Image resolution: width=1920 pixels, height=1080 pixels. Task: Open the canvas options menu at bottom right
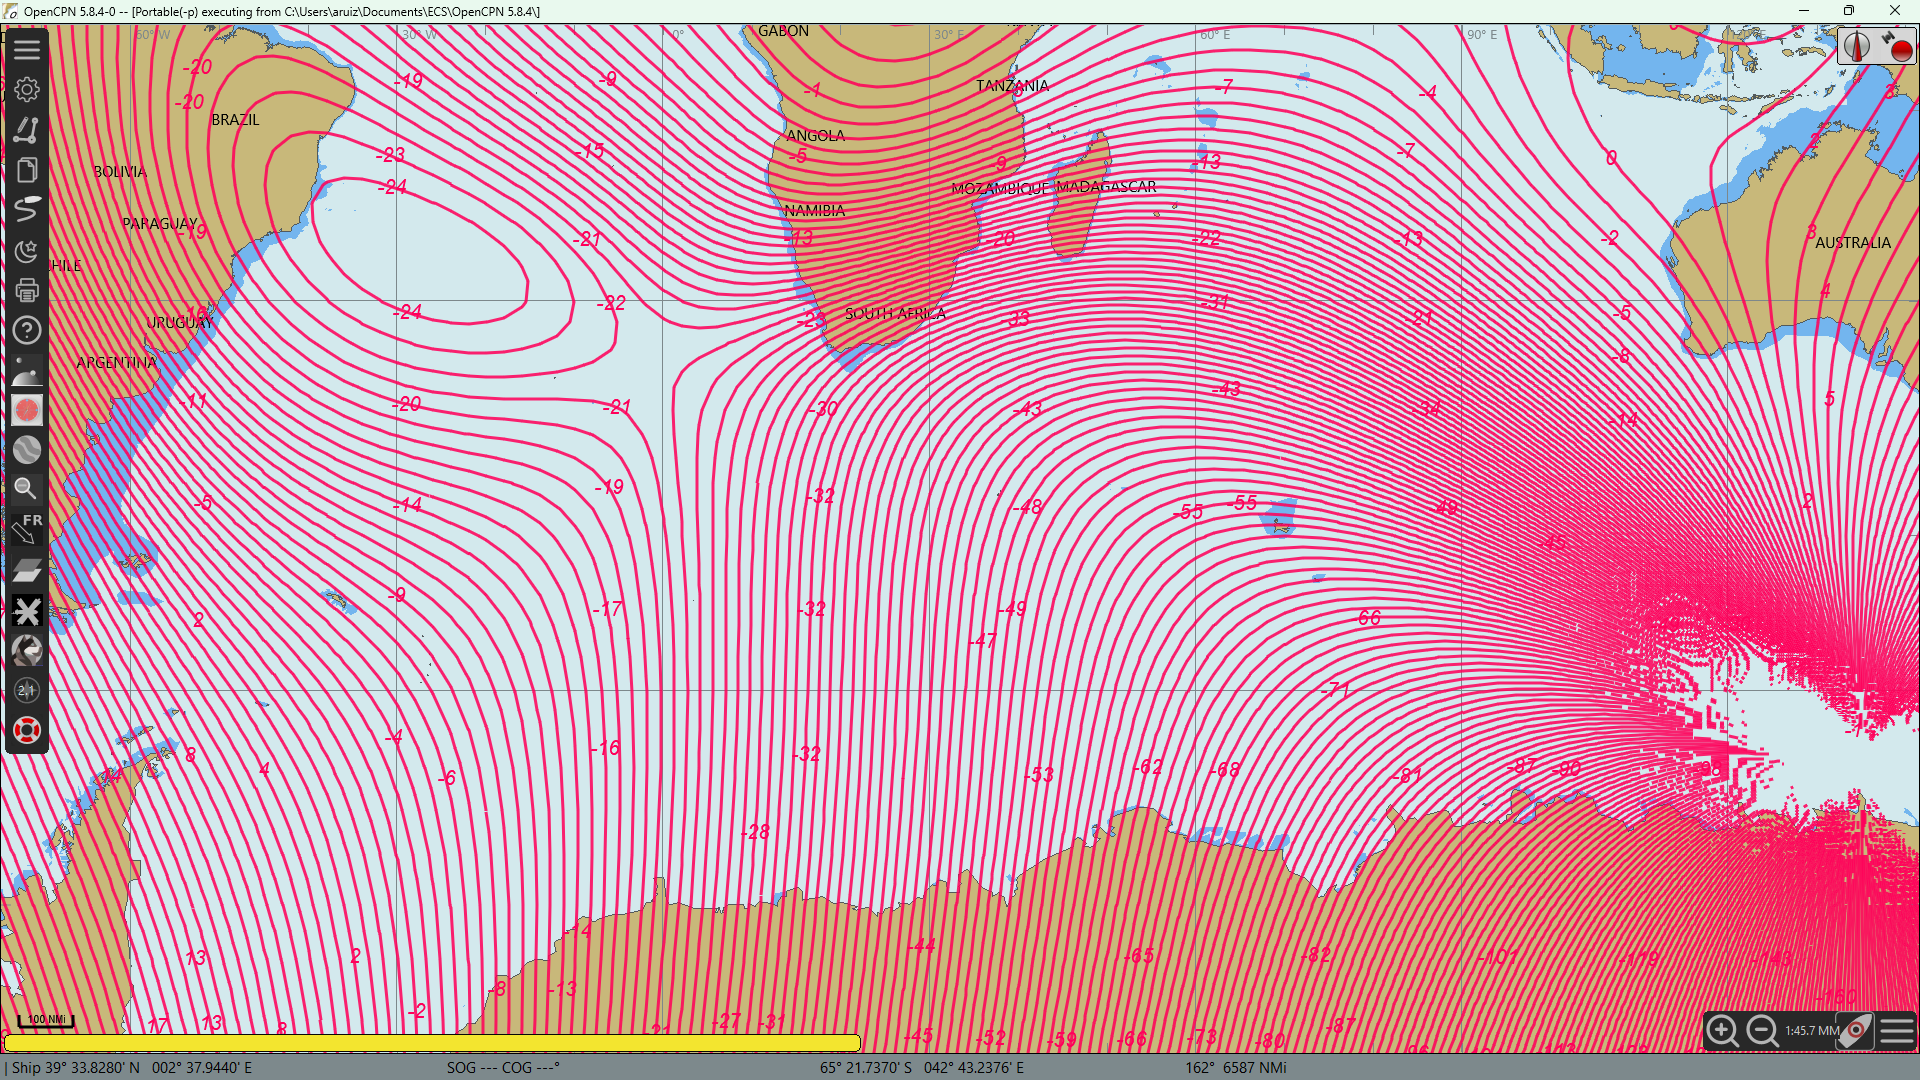pyautogui.click(x=1896, y=1030)
